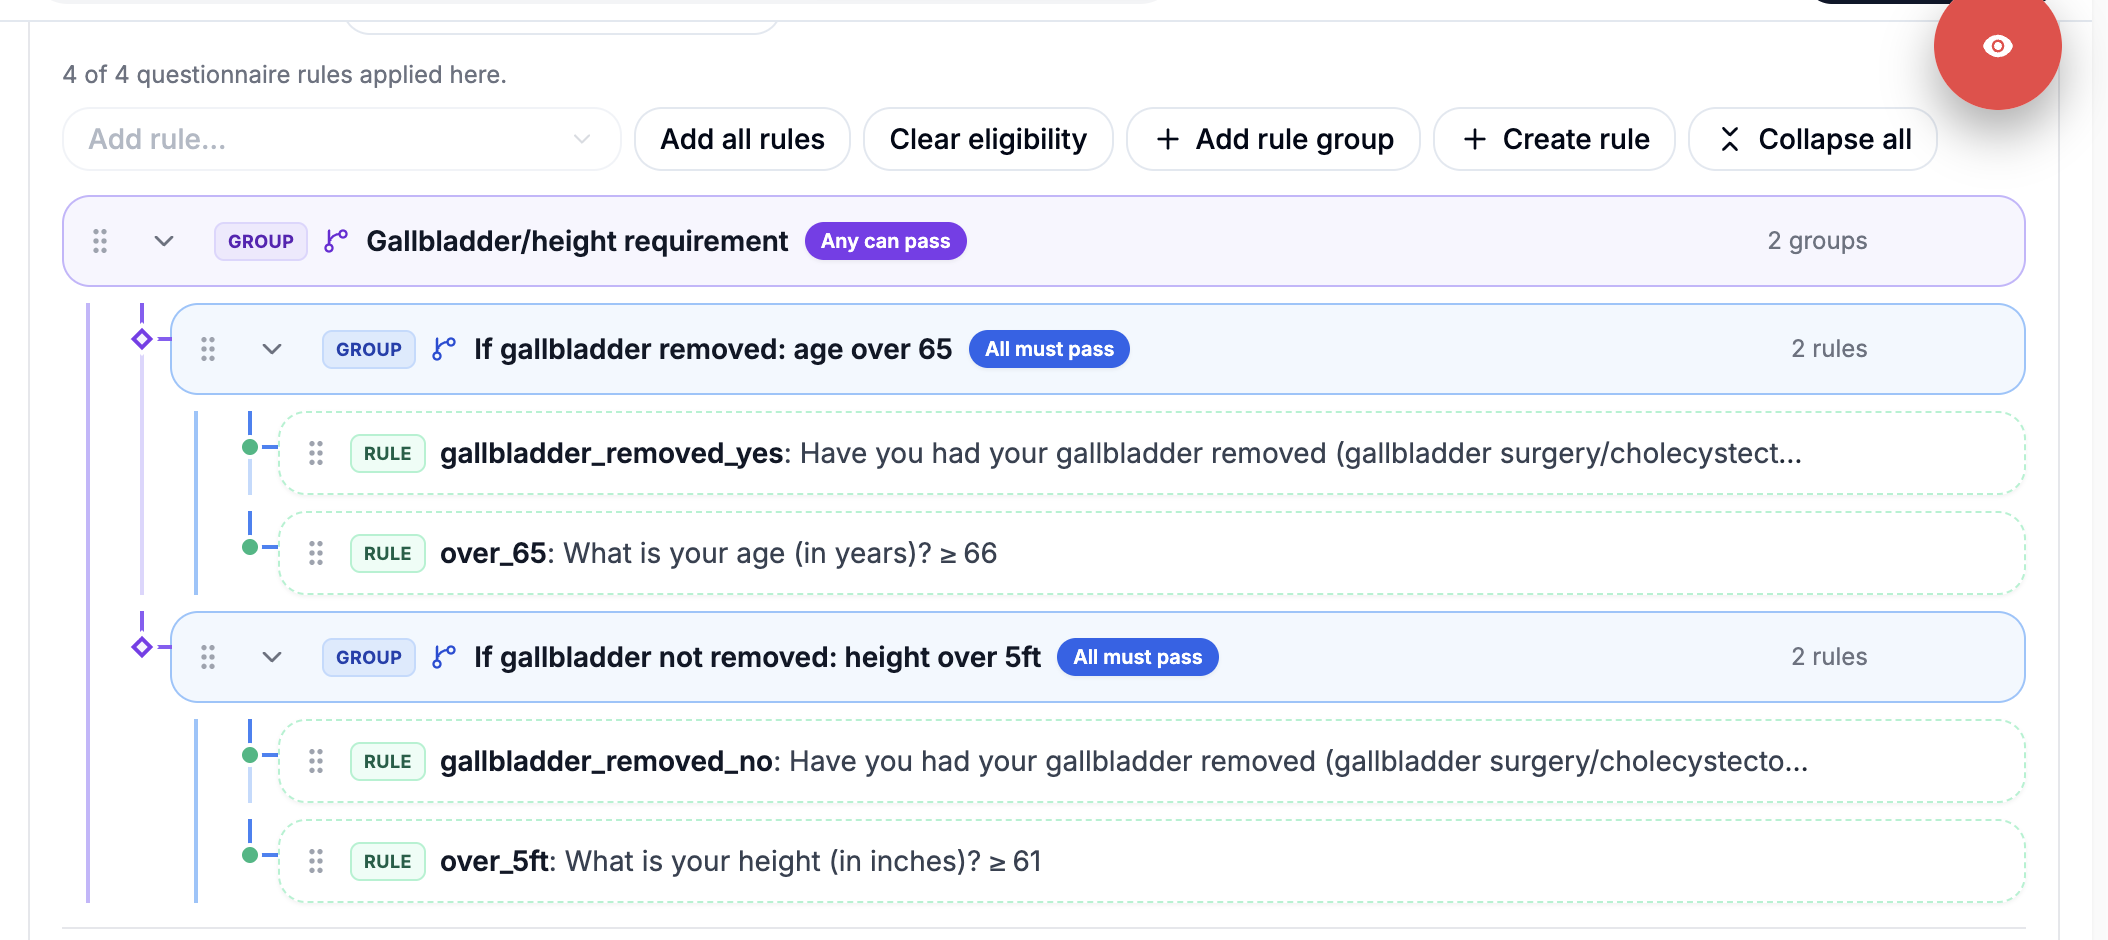This screenshot has height=940, width=2108.
Task: Click branch icon beside height over 5ft group
Action: click(x=444, y=657)
